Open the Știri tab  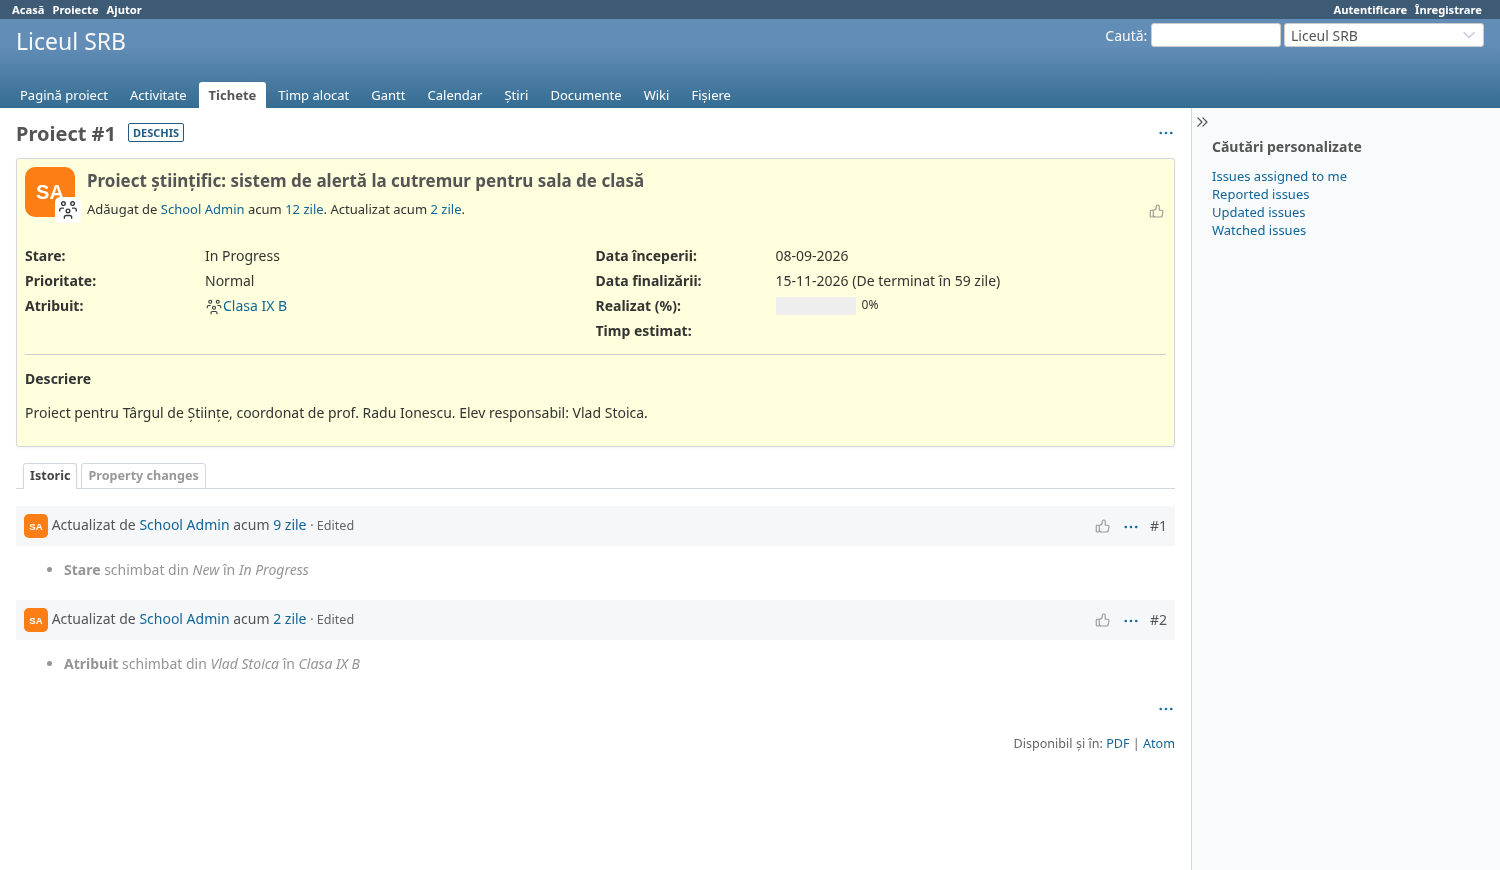tap(516, 95)
